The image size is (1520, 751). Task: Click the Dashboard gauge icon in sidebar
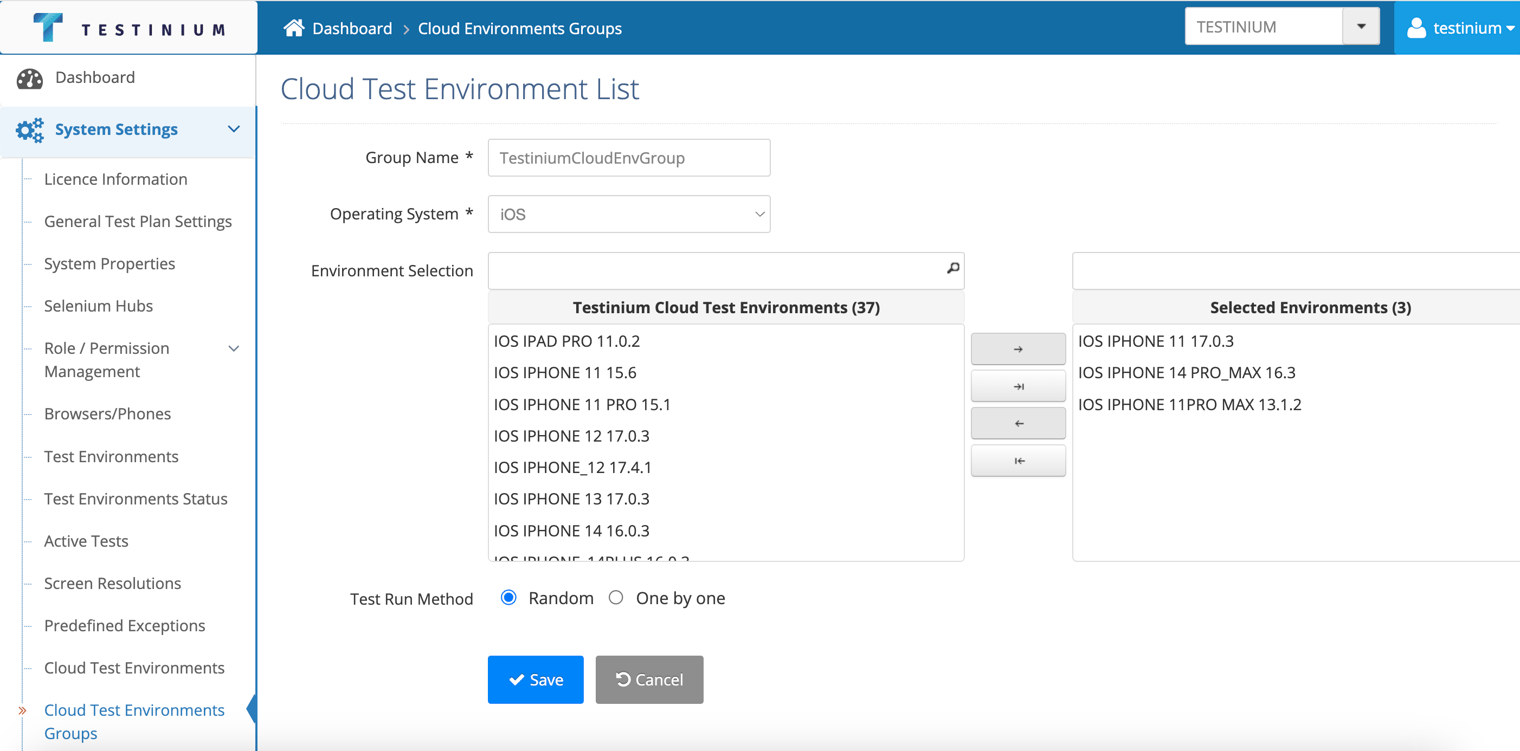click(x=30, y=78)
